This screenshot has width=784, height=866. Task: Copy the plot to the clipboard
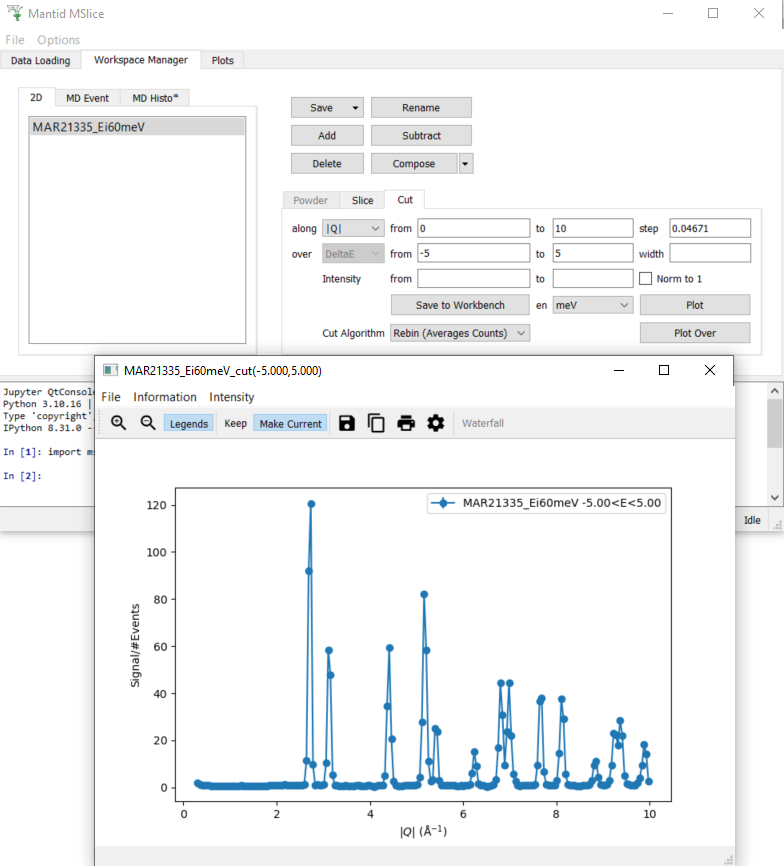coord(376,423)
